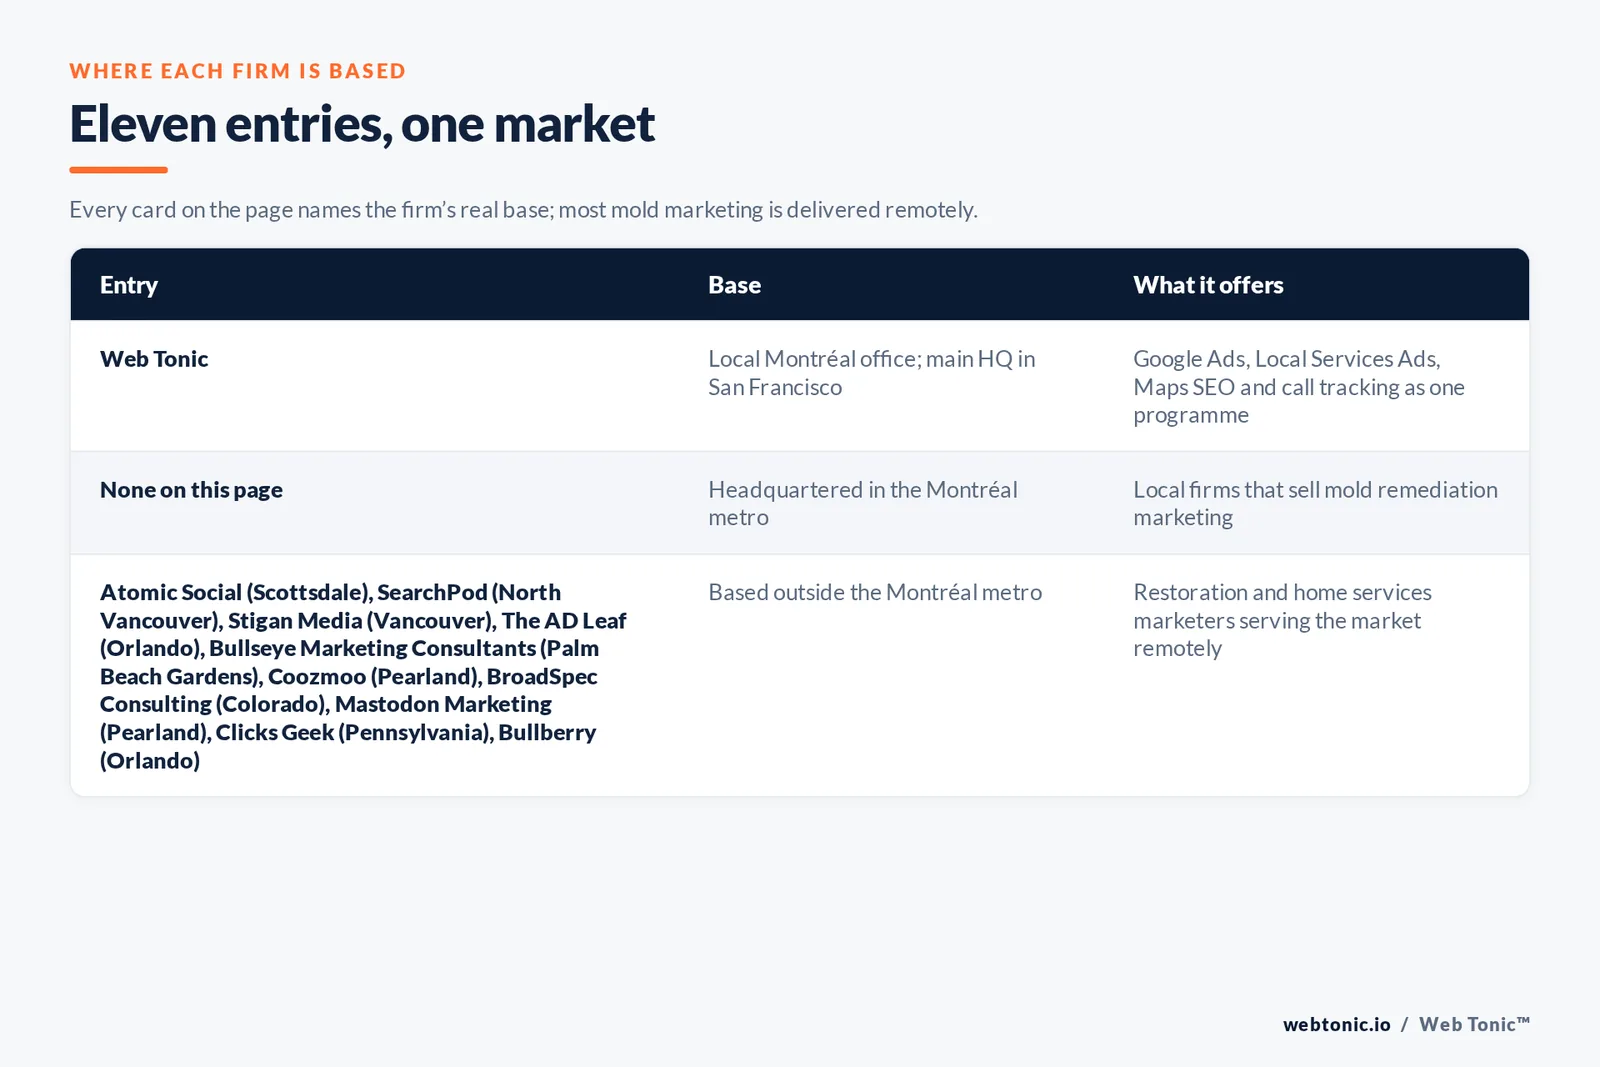The image size is (1600, 1067).
Task: Select the 'Web Tonic' entry cell
Action: [x=154, y=359]
